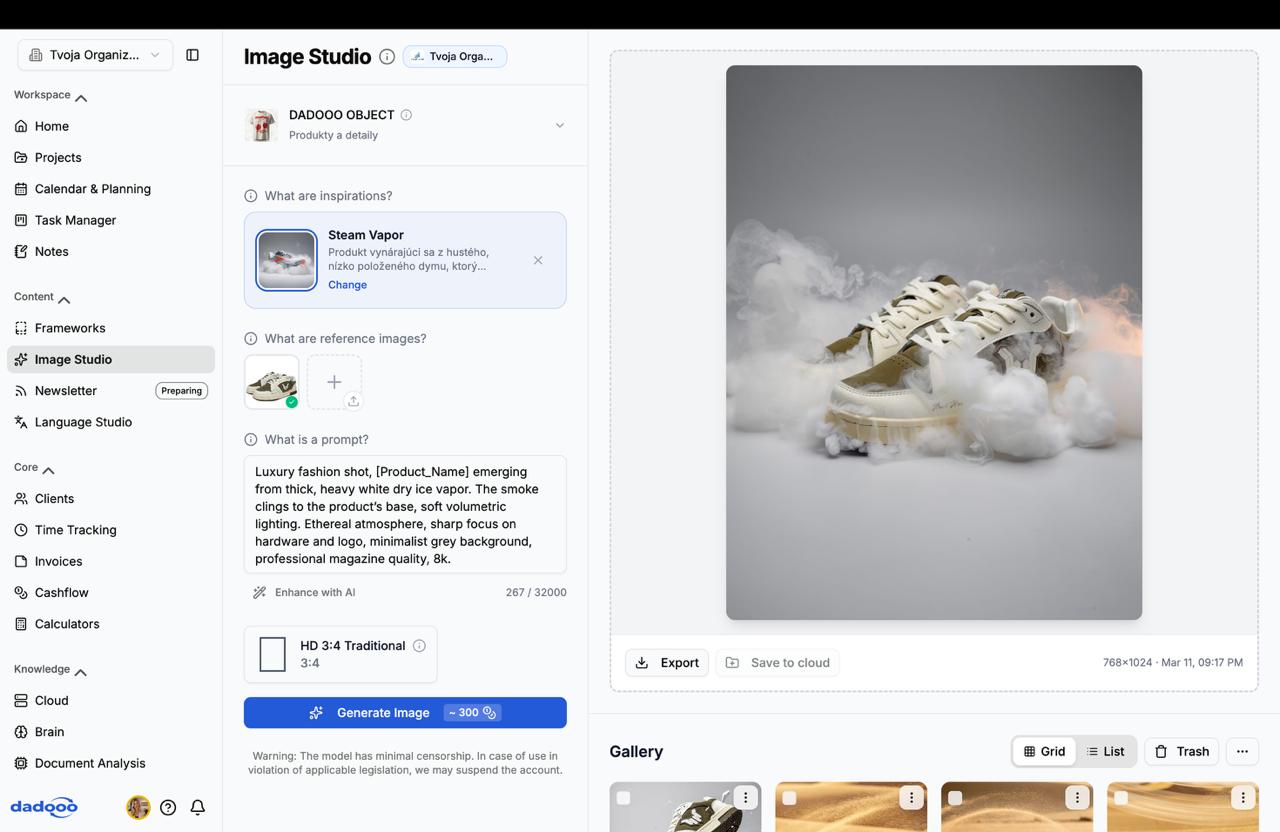This screenshot has height=832, width=1280.
Task: Click the notifications bell icon
Action: pyautogui.click(x=198, y=807)
